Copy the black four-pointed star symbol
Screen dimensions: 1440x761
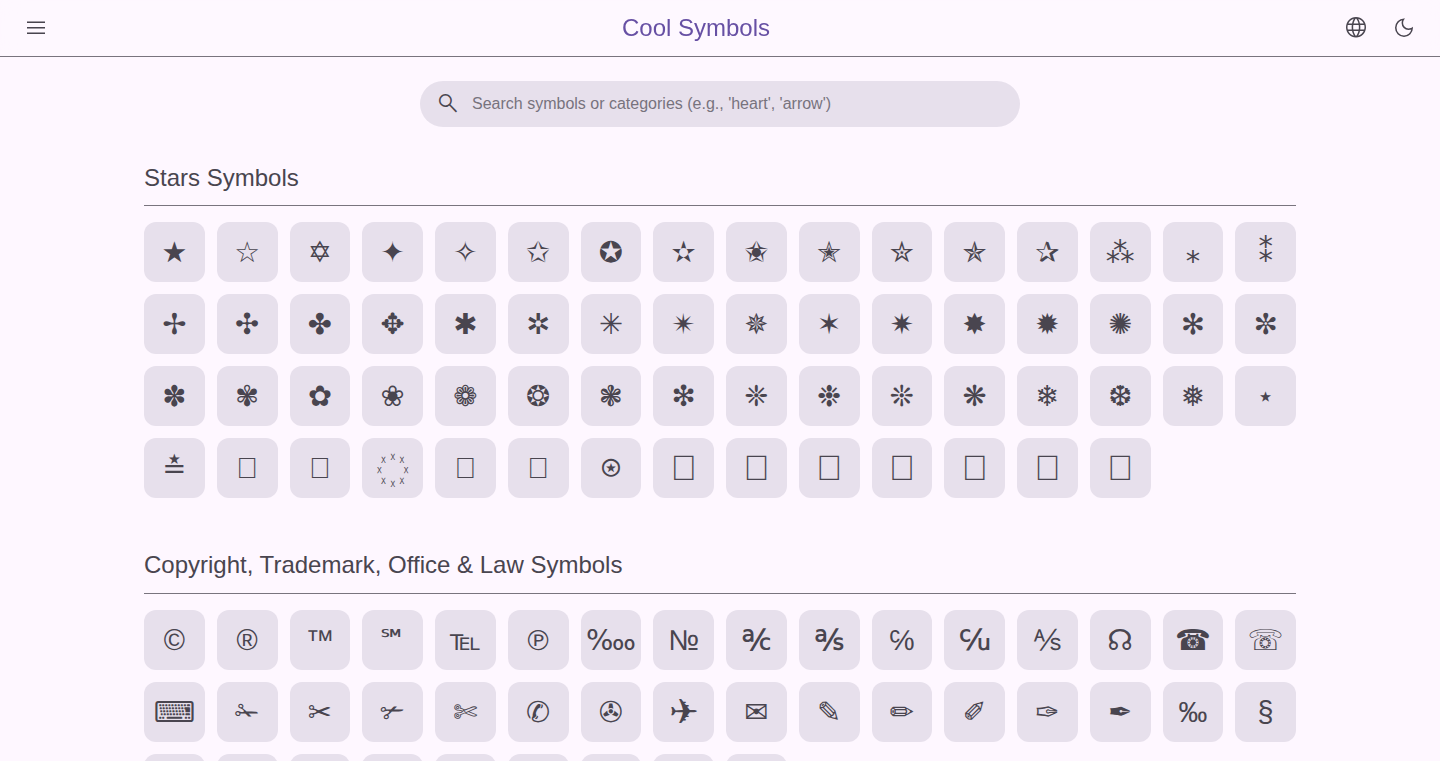tap(392, 252)
